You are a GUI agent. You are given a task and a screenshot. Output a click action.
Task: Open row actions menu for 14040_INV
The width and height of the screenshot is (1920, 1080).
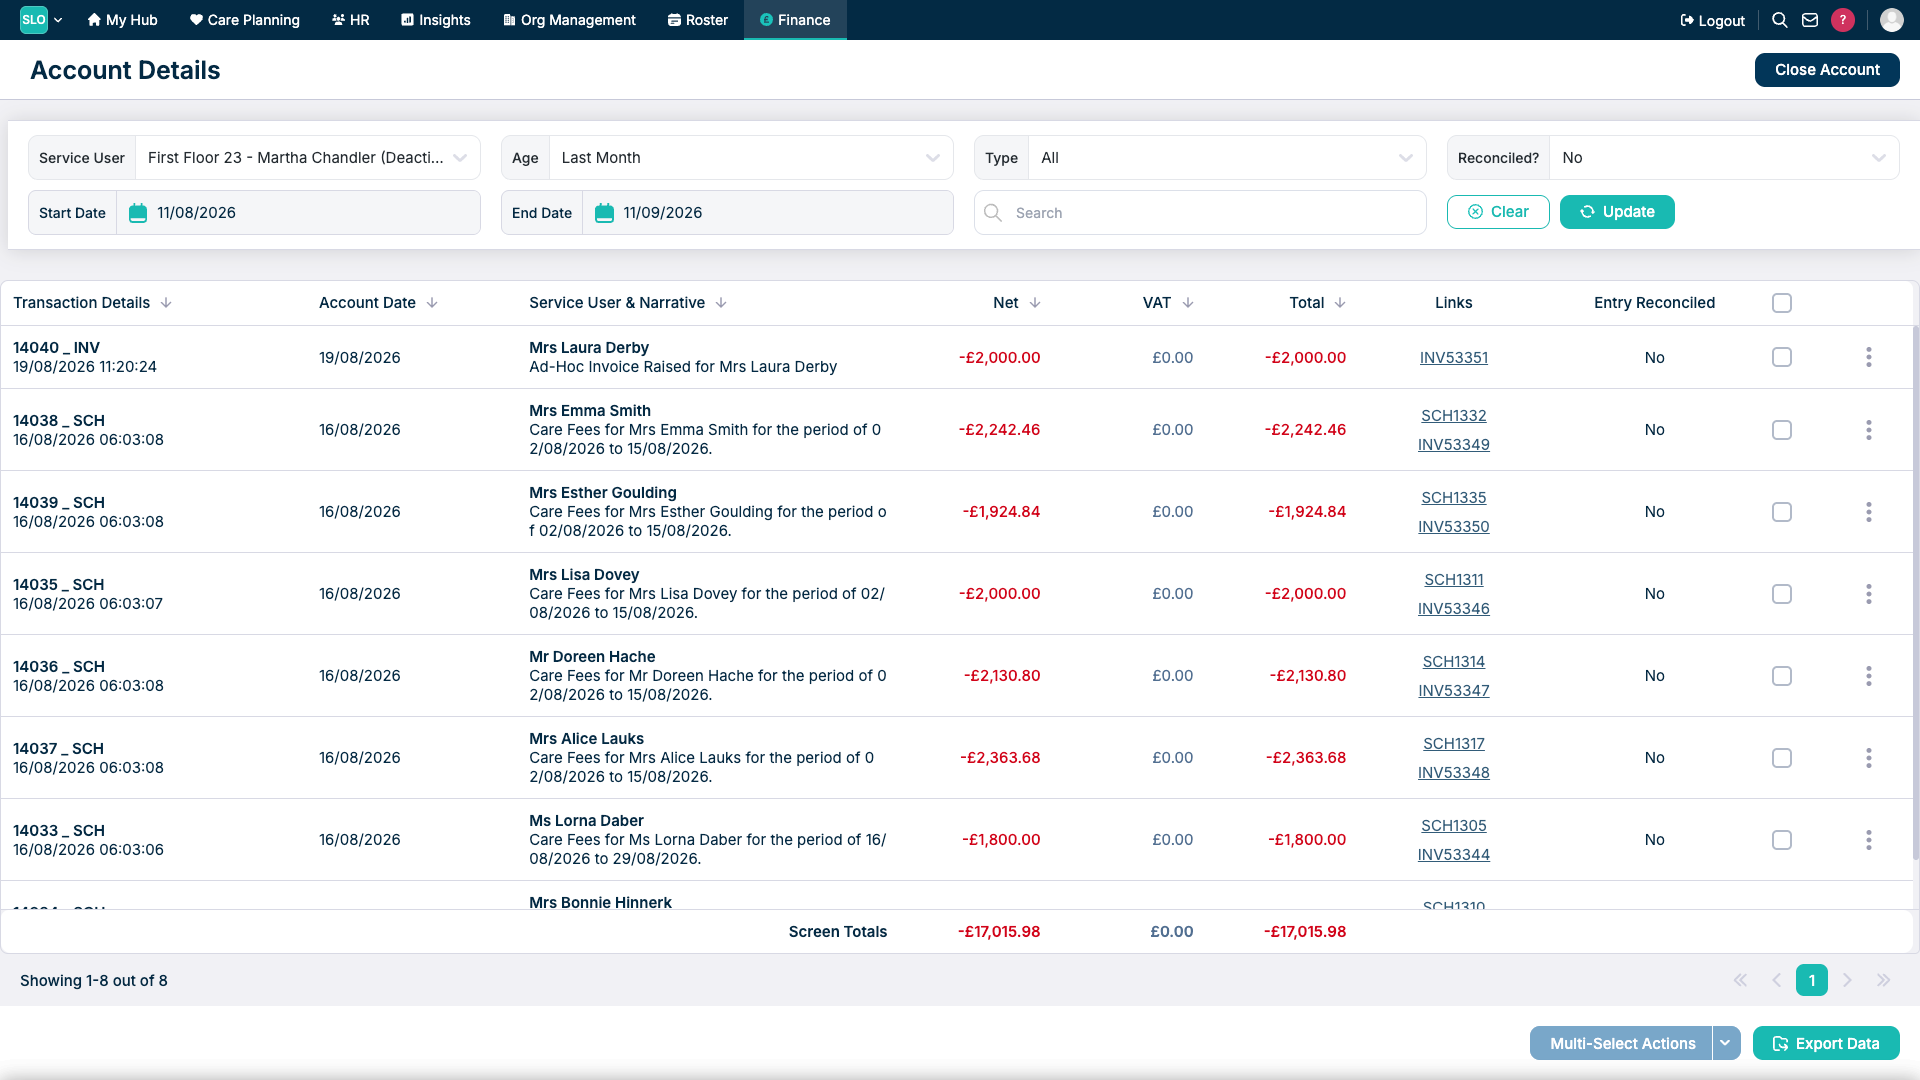coord(1868,357)
